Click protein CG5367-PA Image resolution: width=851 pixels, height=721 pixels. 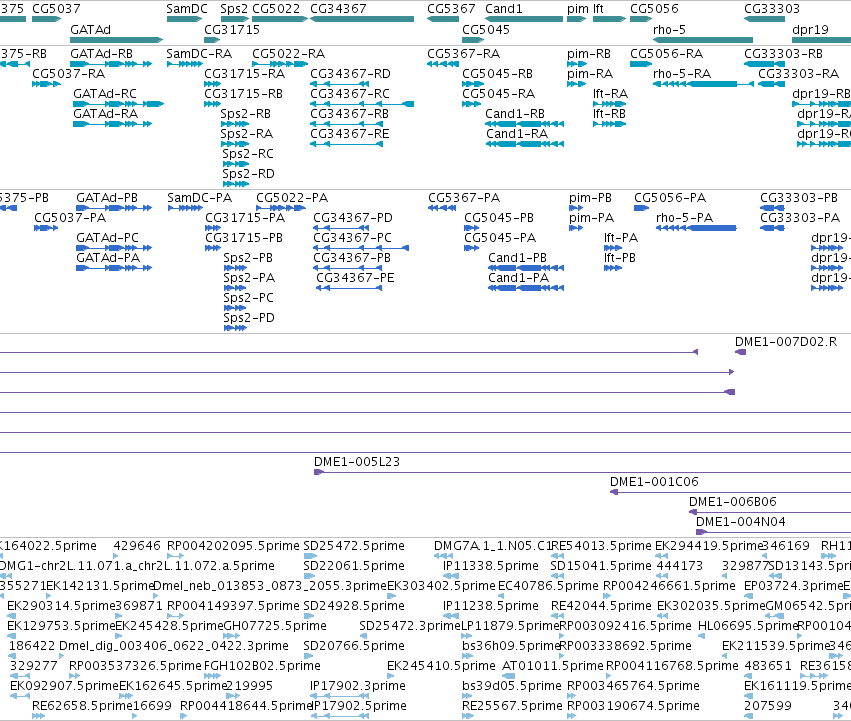tap(442, 208)
